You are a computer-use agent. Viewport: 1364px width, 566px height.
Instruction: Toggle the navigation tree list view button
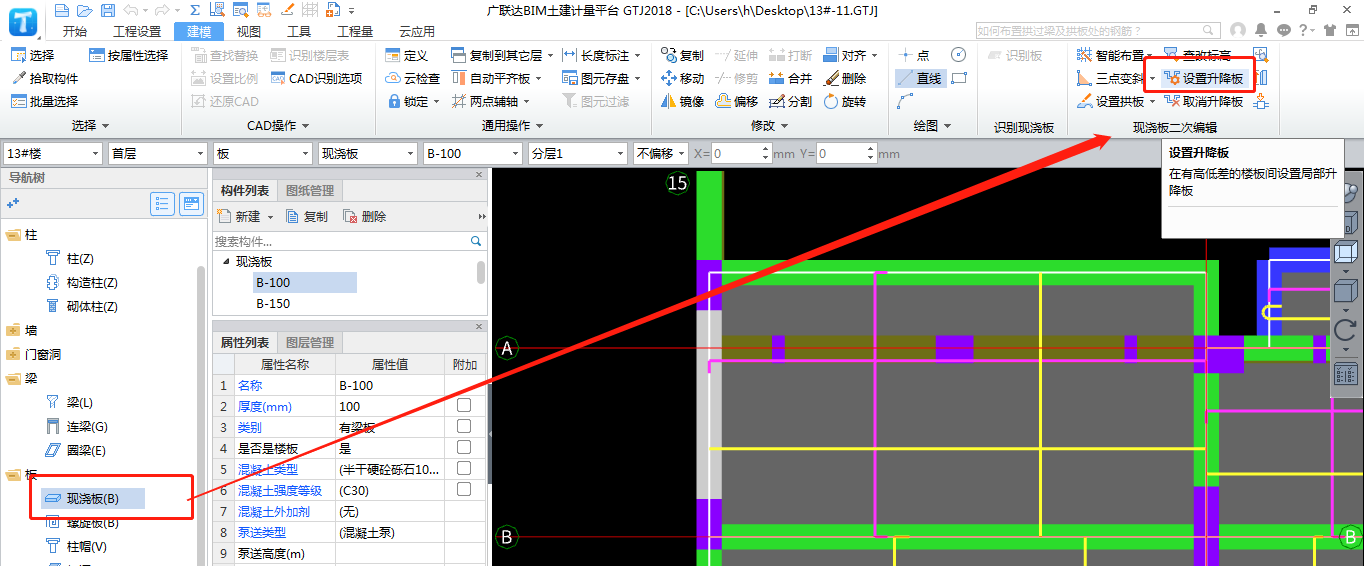pyautogui.click(x=163, y=204)
